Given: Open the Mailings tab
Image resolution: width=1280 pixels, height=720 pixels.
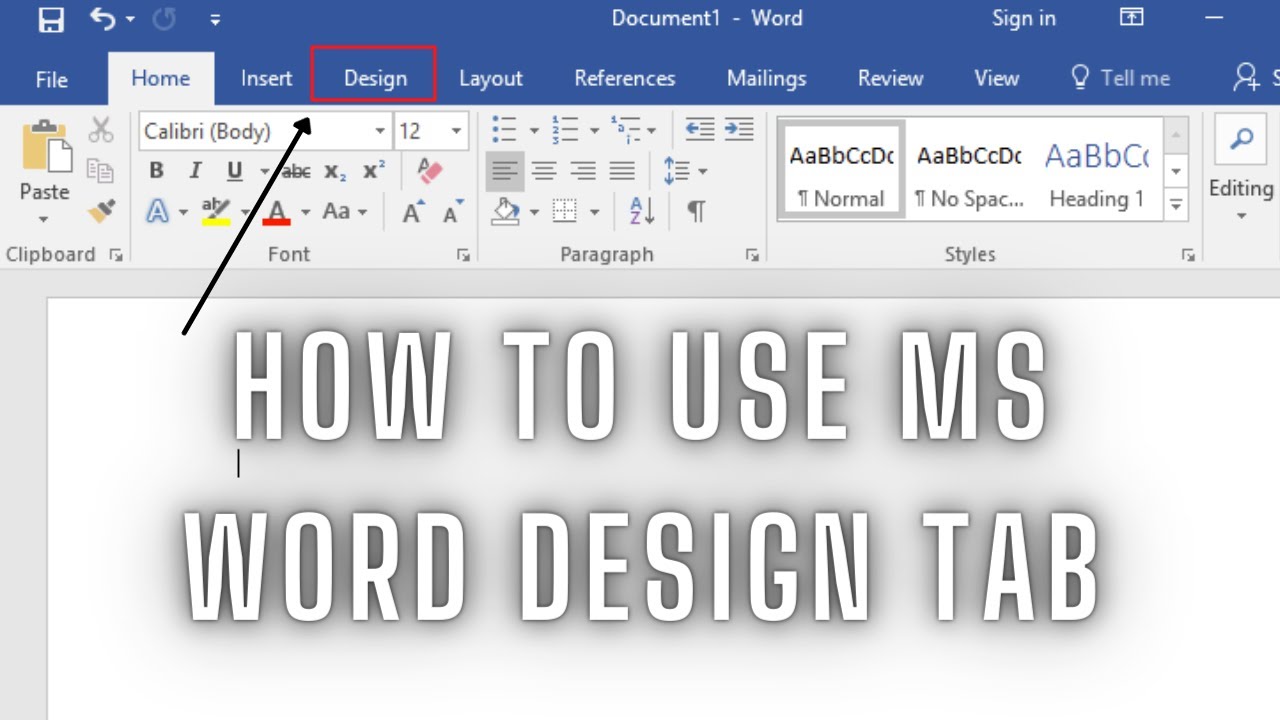Looking at the screenshot, I should point(767,78).
